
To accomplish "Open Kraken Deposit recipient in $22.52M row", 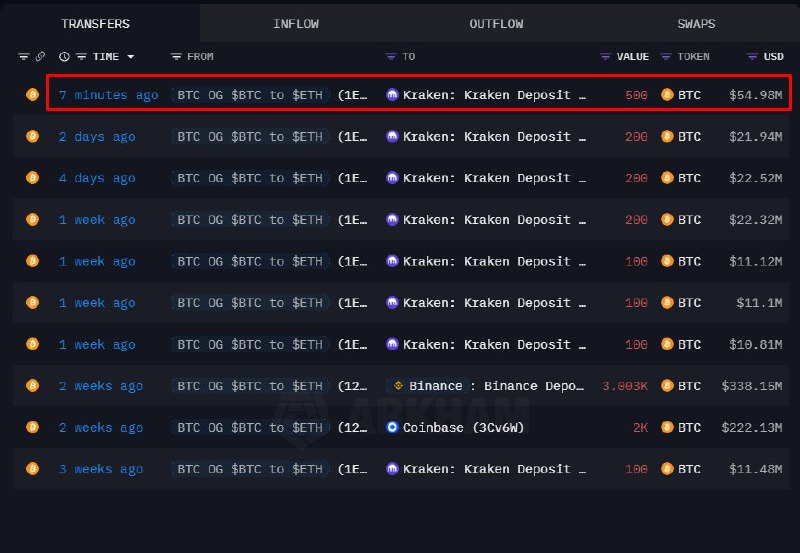I will (494, 178).
